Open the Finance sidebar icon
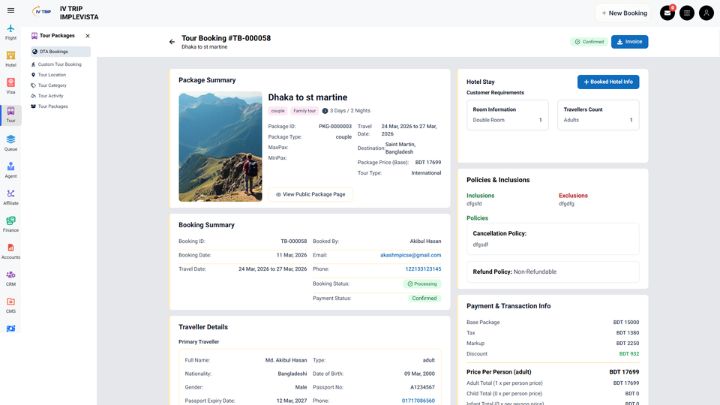This screenshot has height=405, width=720. 11,223
